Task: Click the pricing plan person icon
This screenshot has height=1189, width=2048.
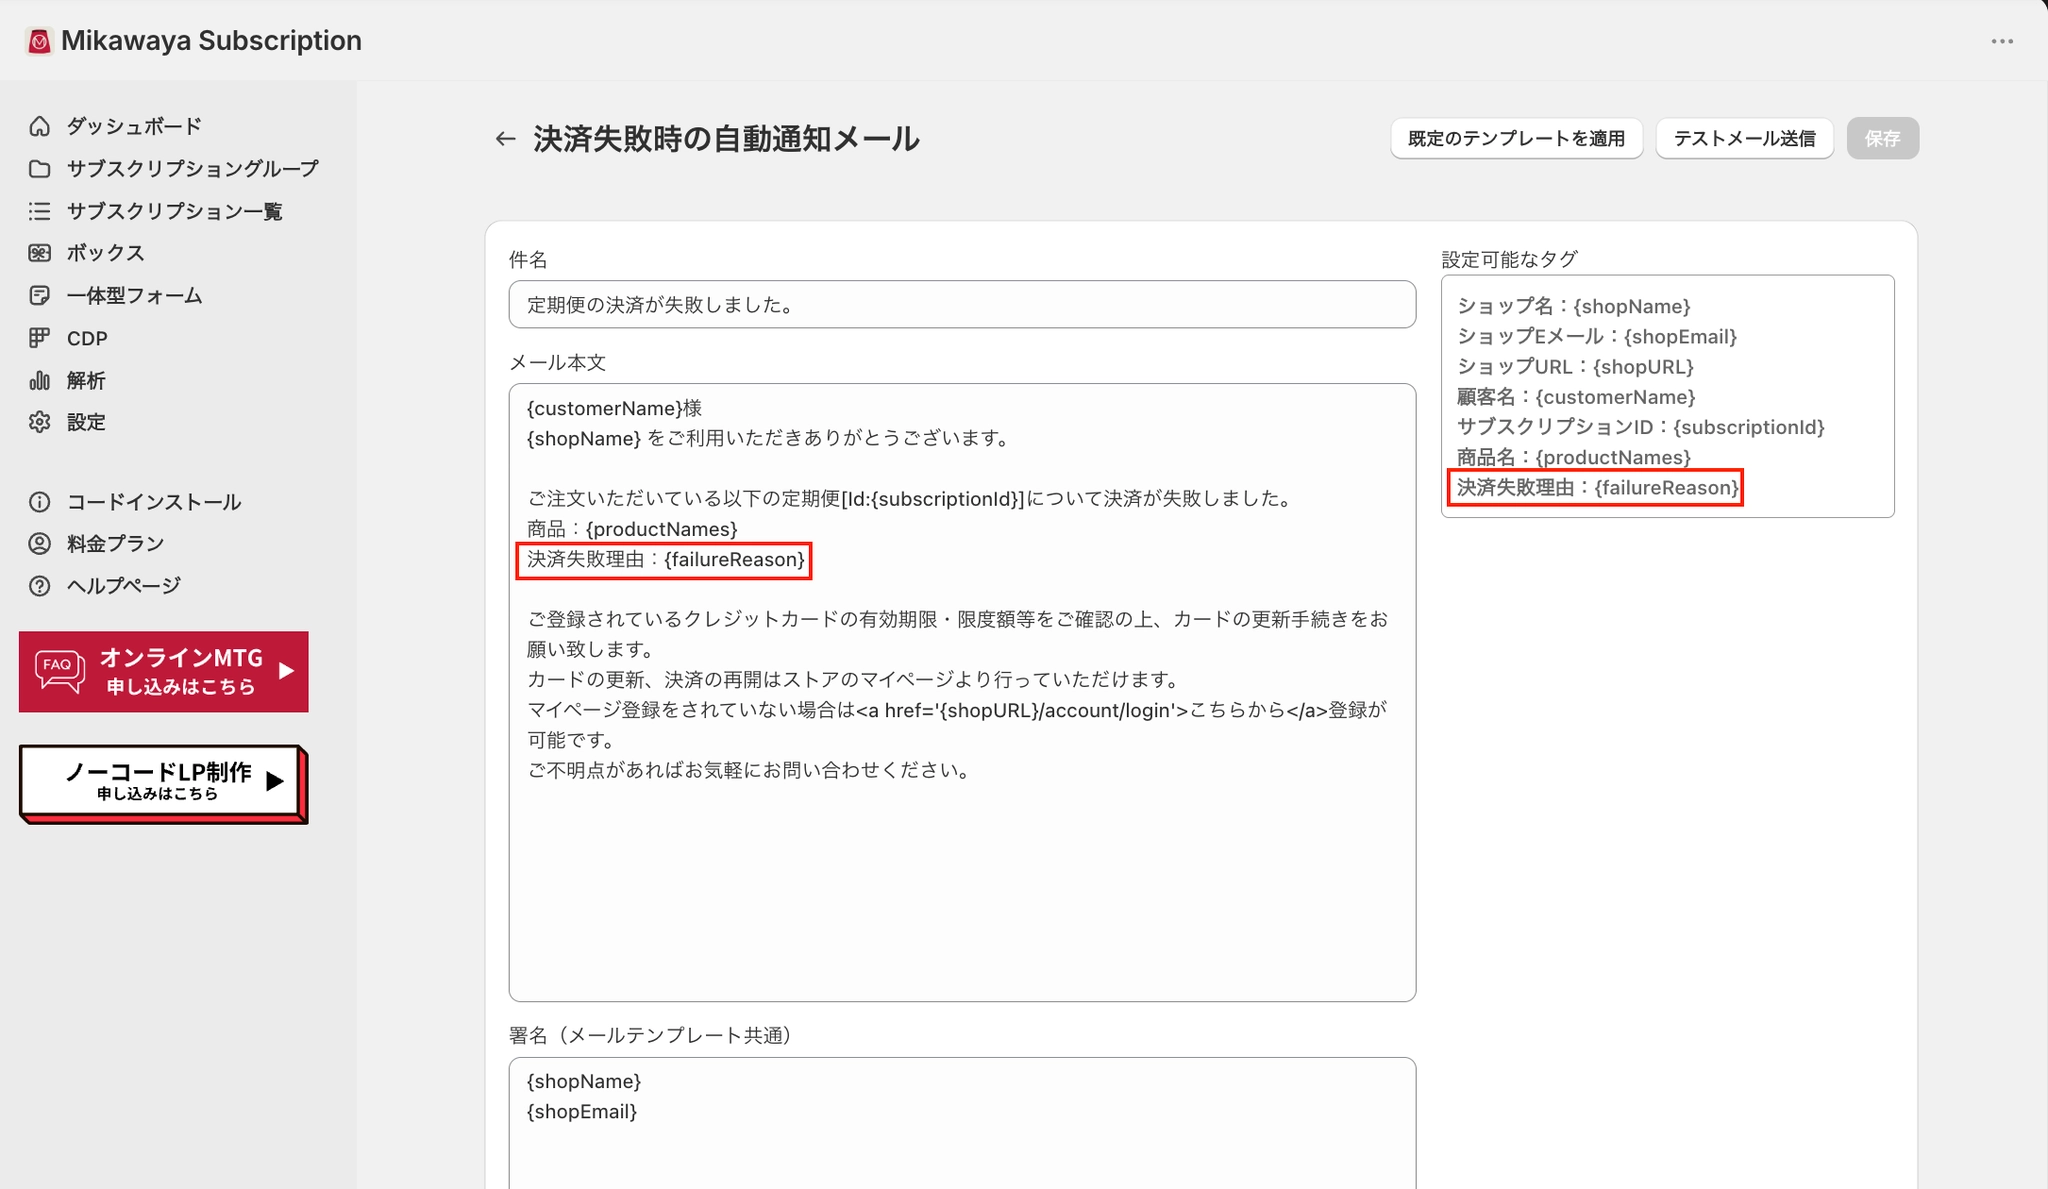Action: tap(39, 544)
